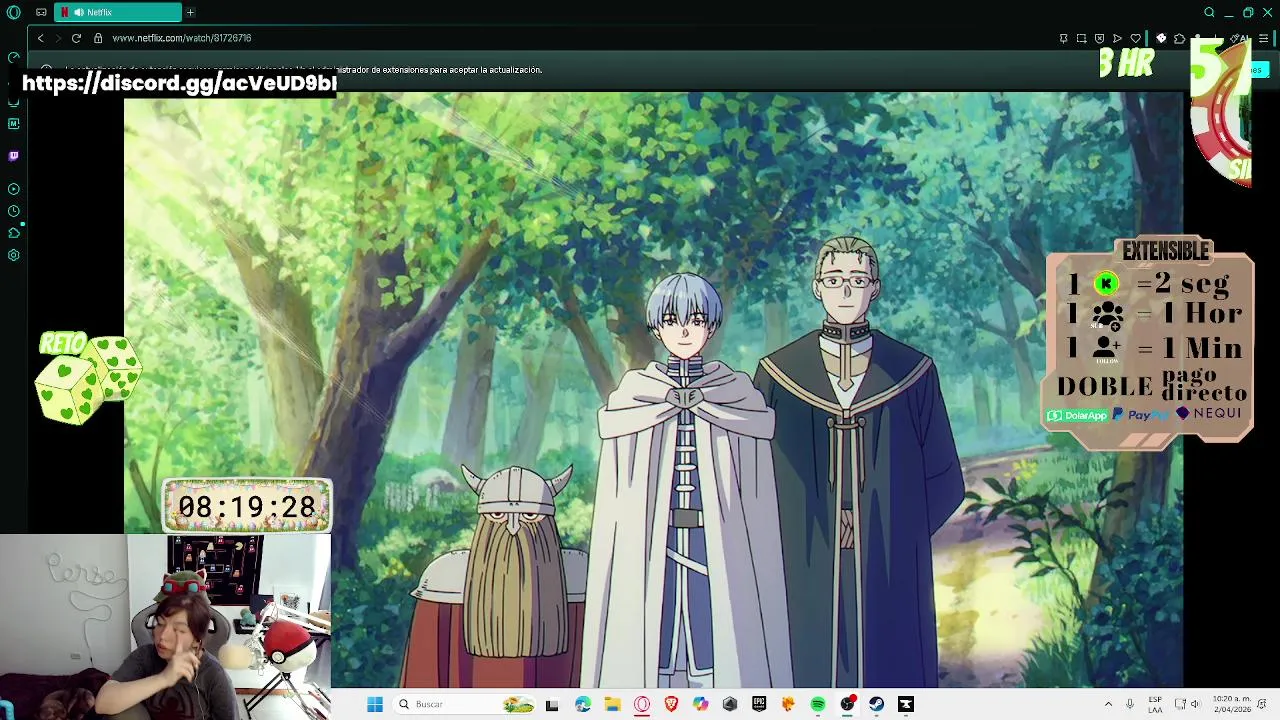1280x720 pixels.
Task: Mute the Netflix tab speaker icon
Action: pyautogui.click(x=78, y=12)
